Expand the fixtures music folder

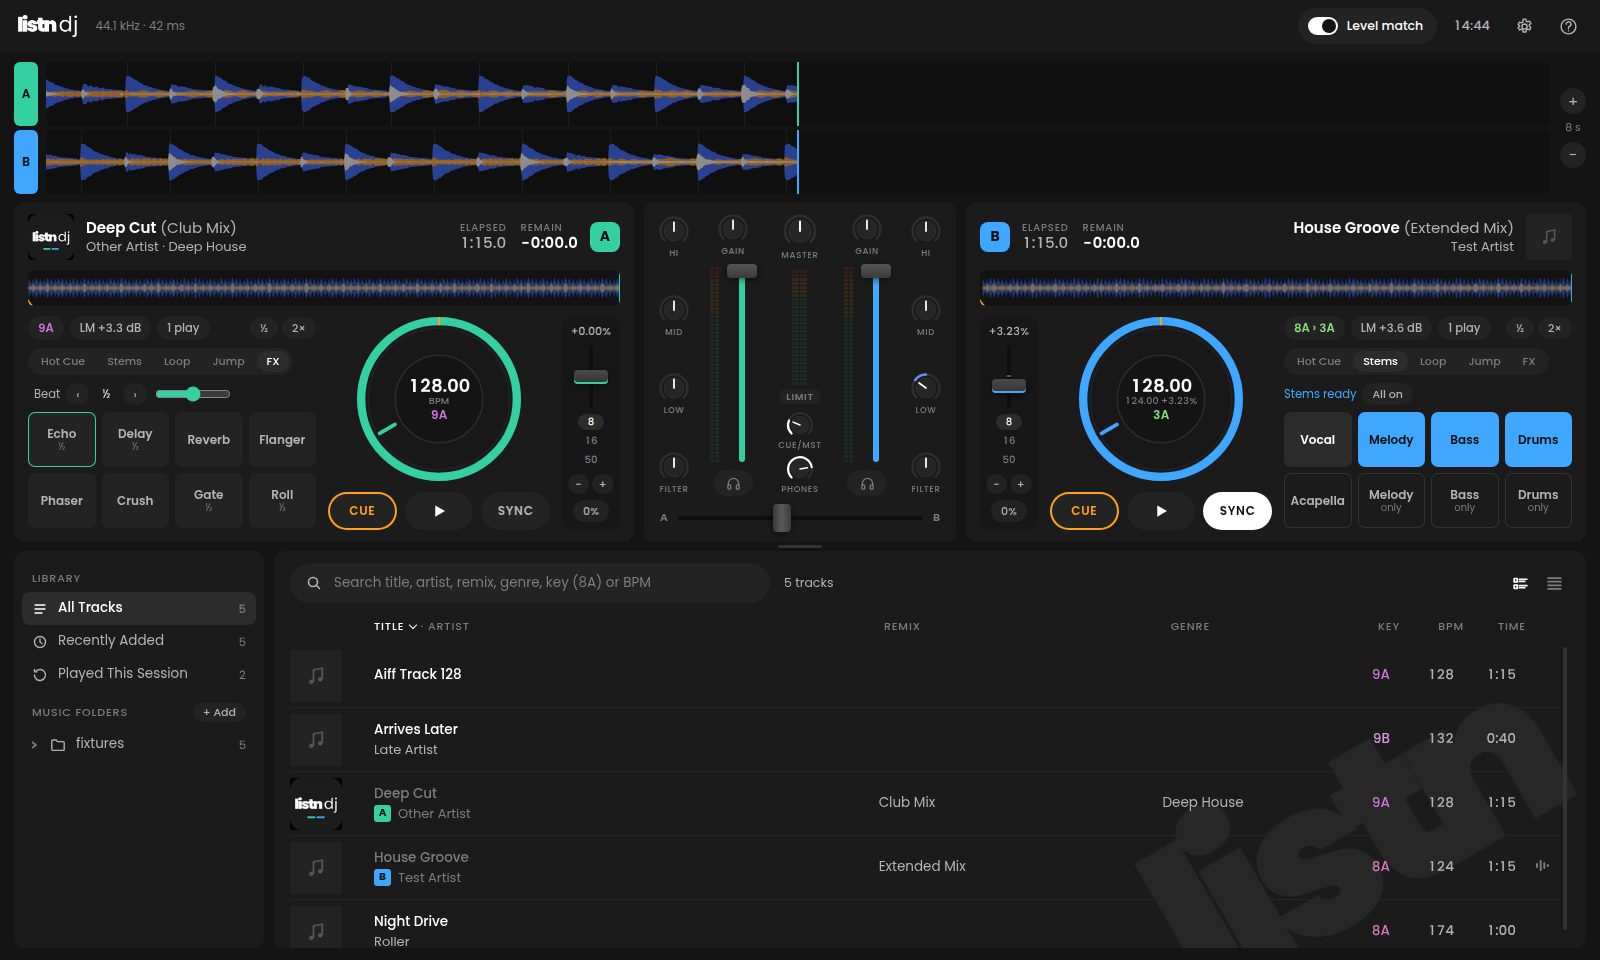coord(34,745)
